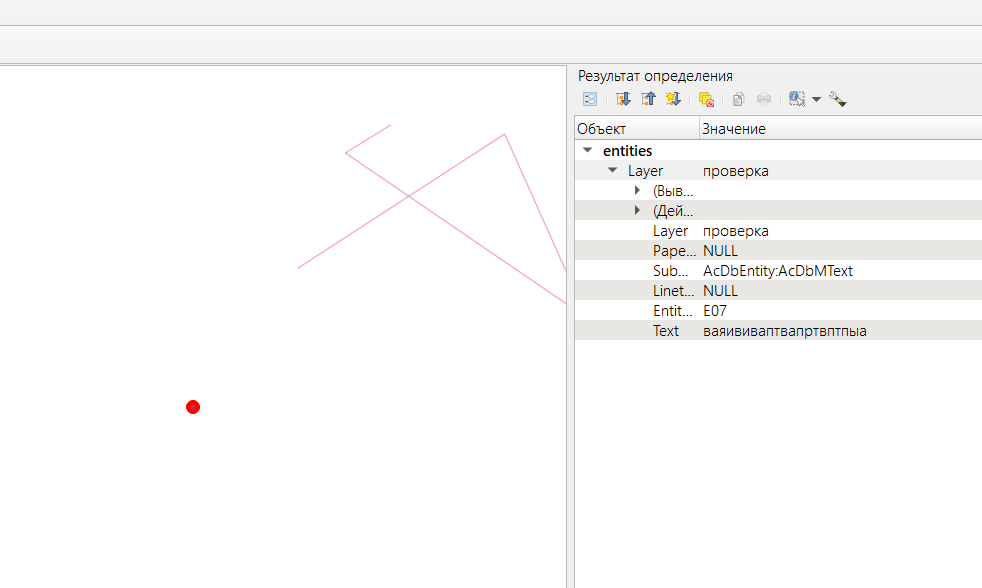
Task: Select the Sub... attribute label
Action: 670,271
